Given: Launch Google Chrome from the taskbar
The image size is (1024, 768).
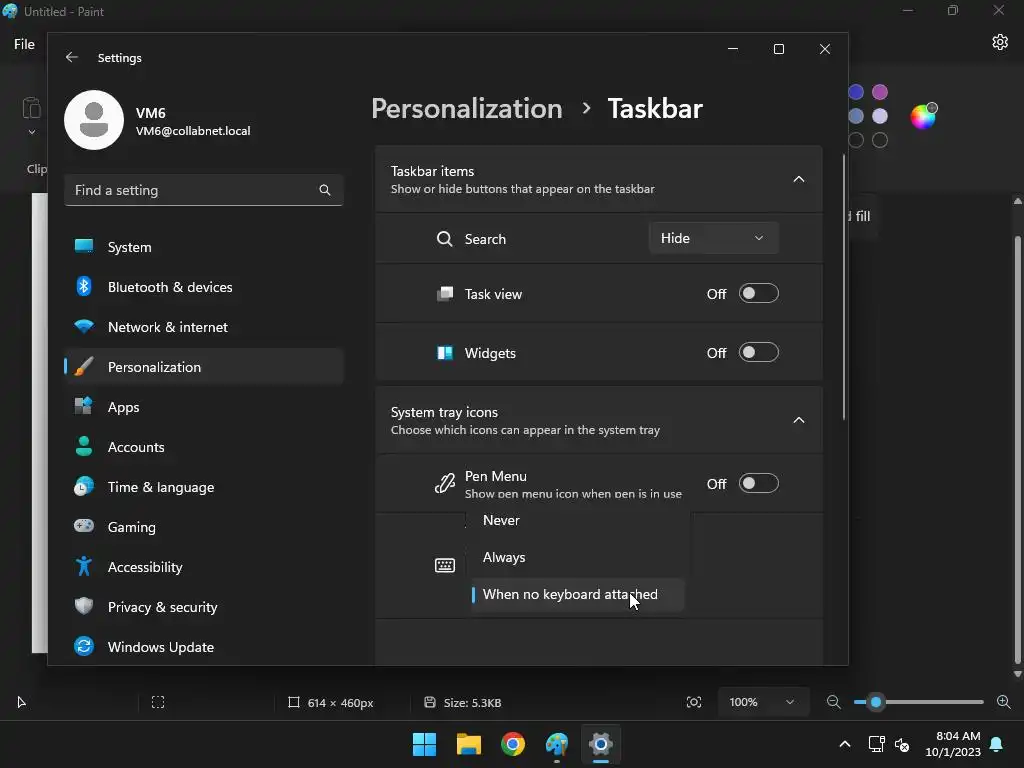Looking at the screenshot, I should [x=513, y=744].
